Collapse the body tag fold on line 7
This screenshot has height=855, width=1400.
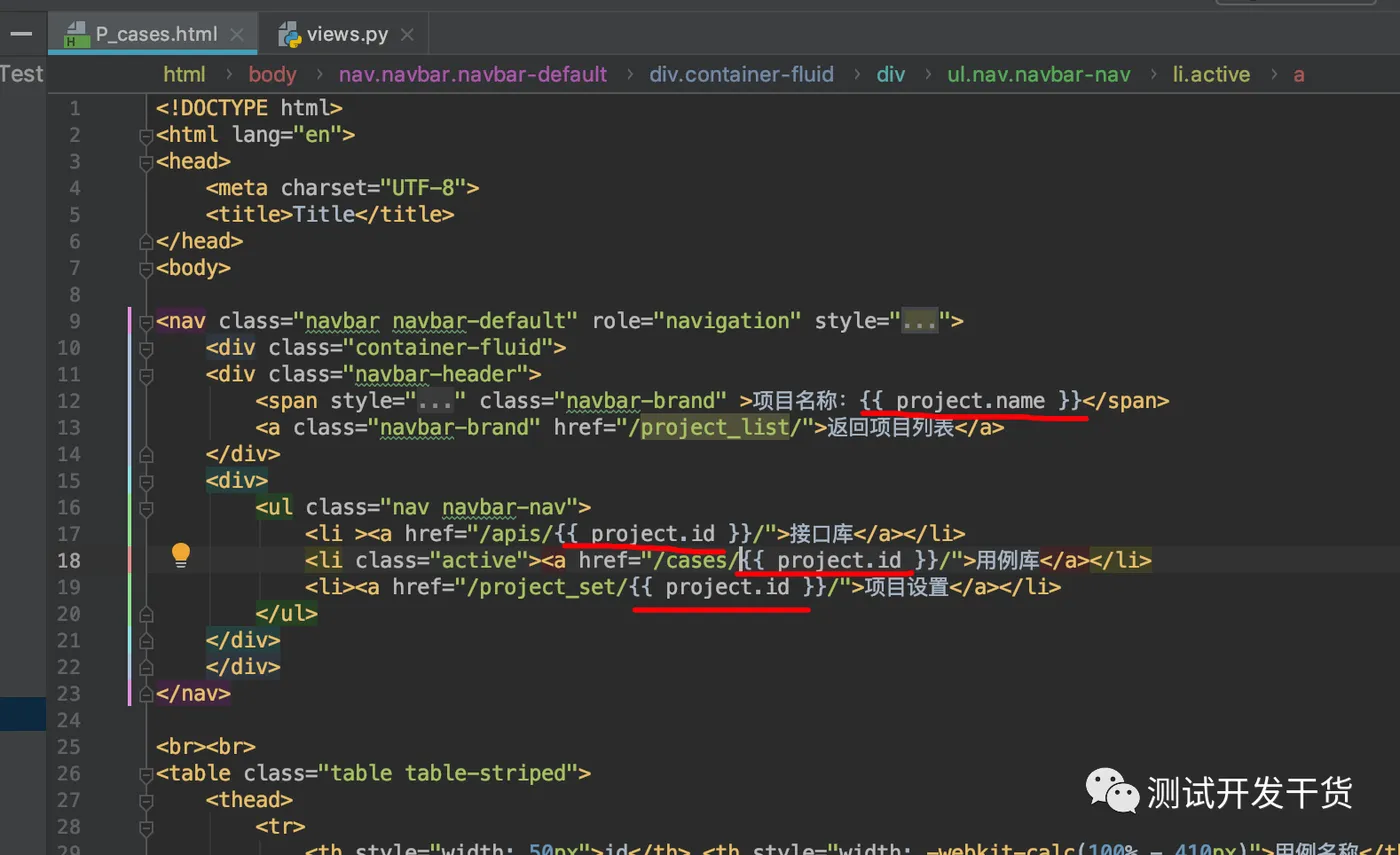pos(146,268)
